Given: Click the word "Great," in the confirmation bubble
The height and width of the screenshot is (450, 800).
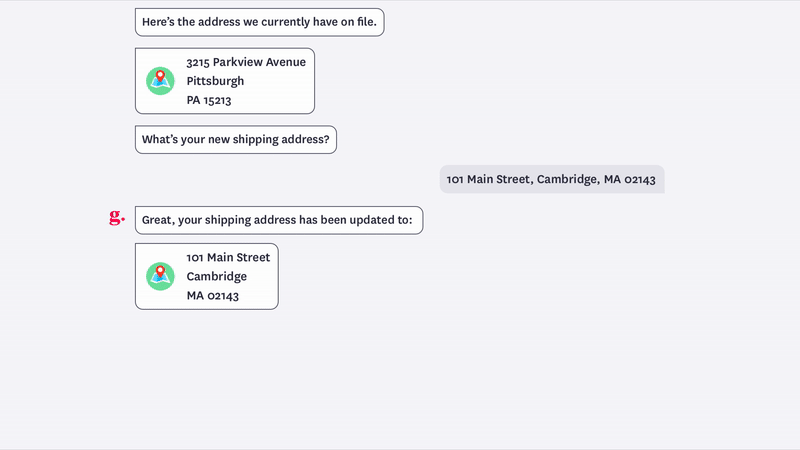Looking at the screenshot, I should click(158, 220).
